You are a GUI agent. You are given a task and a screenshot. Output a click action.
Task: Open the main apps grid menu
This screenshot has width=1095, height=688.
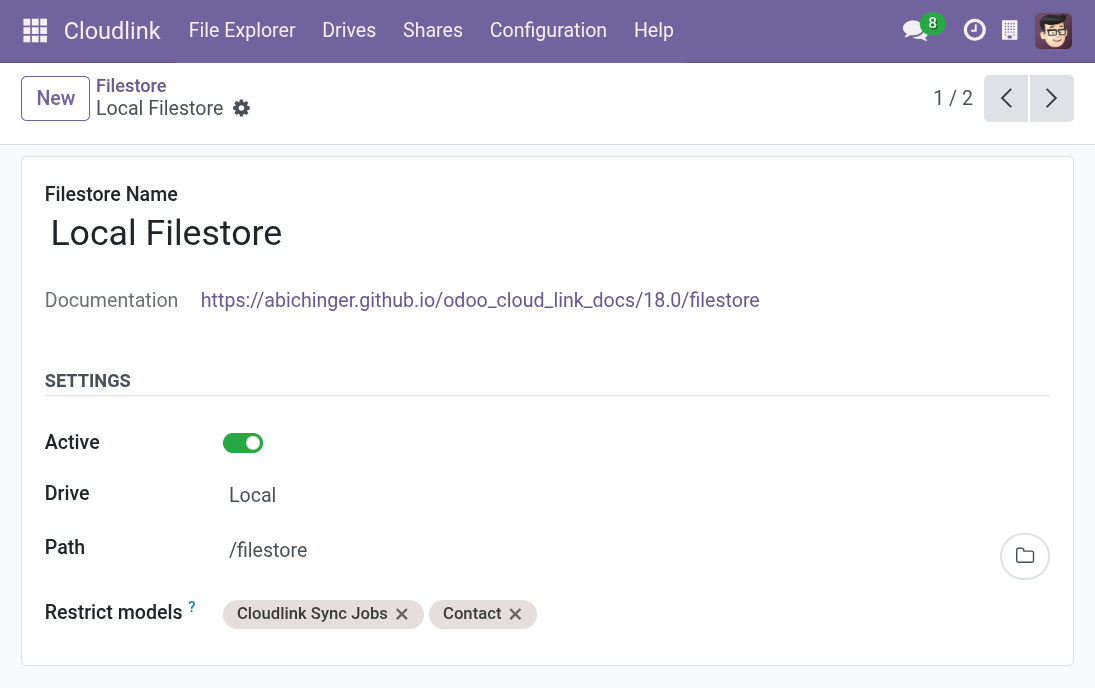click(35, 31)
